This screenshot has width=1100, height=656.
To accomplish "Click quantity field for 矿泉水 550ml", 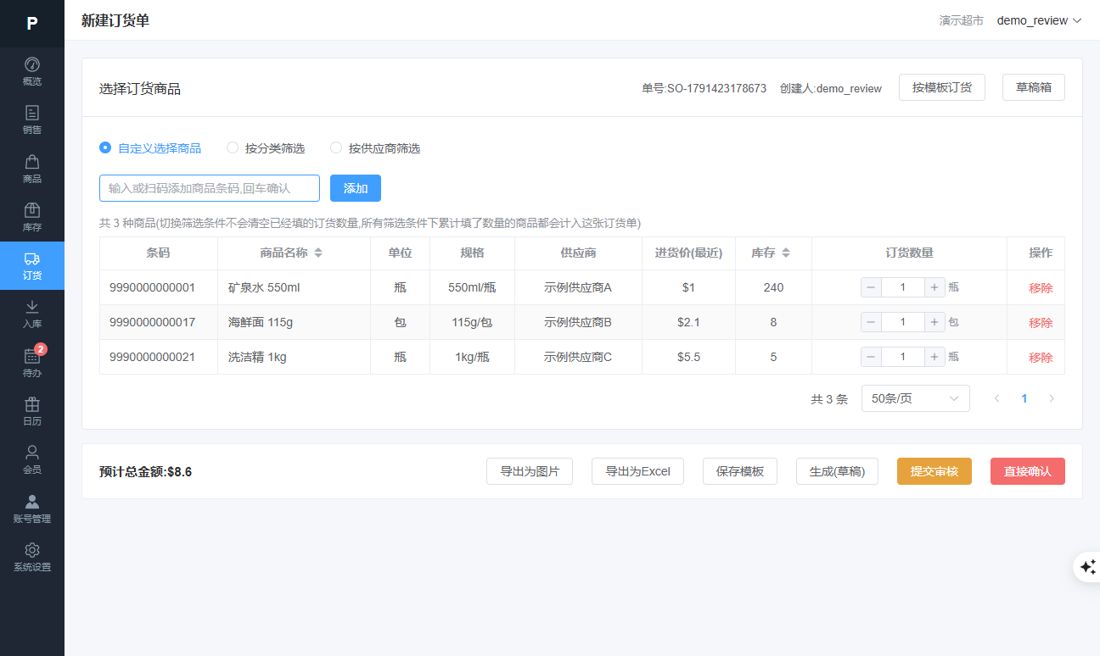I will [x=903, y=287].
